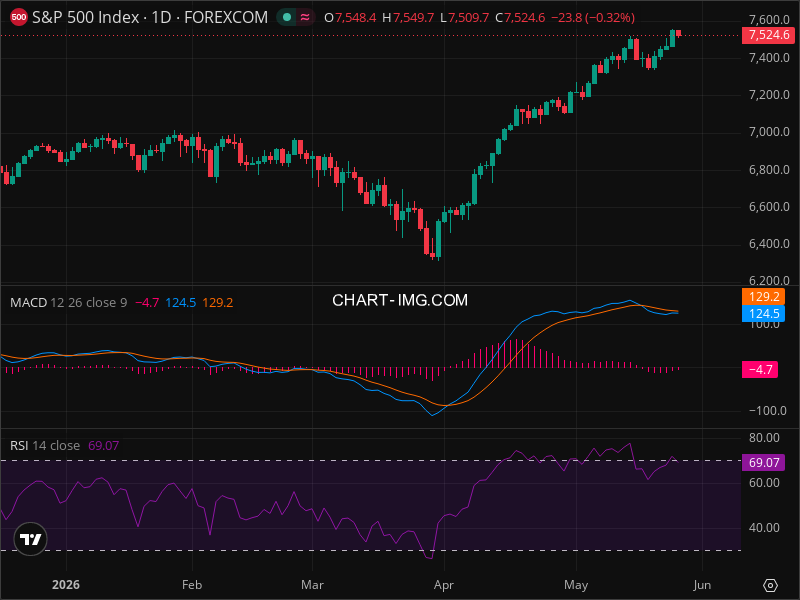The height and width of the screenshot is (600, 800).
Task: Toggle the green market status dot
Action: [287, 17]
